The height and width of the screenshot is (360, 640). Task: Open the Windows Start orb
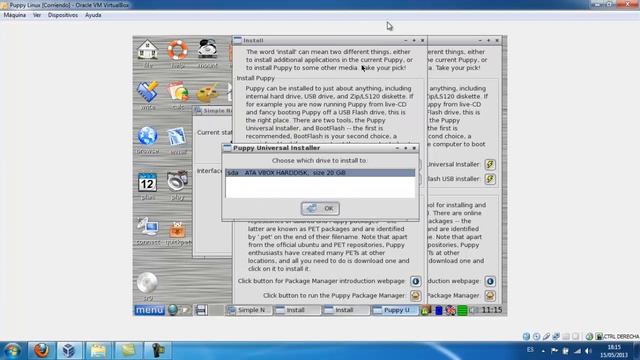[x=13, y=351]
